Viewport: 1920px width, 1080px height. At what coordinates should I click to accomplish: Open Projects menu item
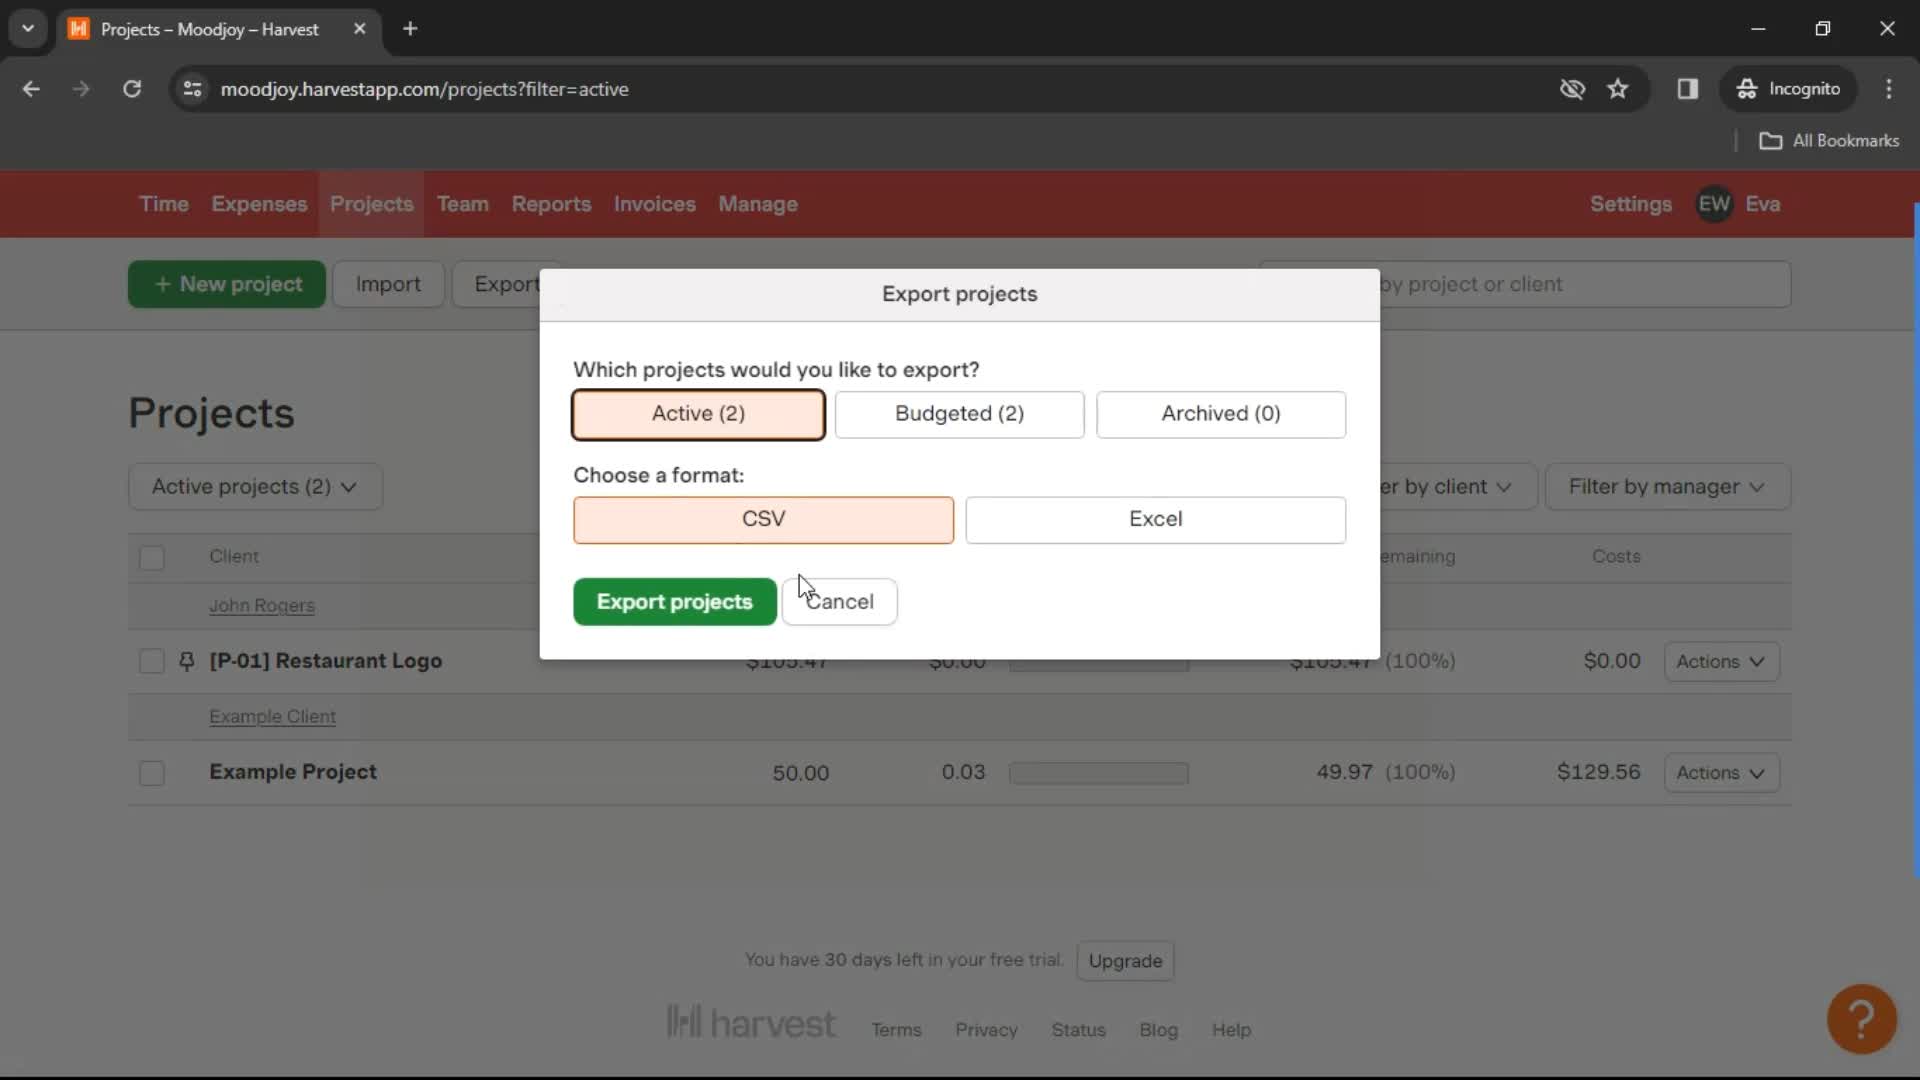373,203
